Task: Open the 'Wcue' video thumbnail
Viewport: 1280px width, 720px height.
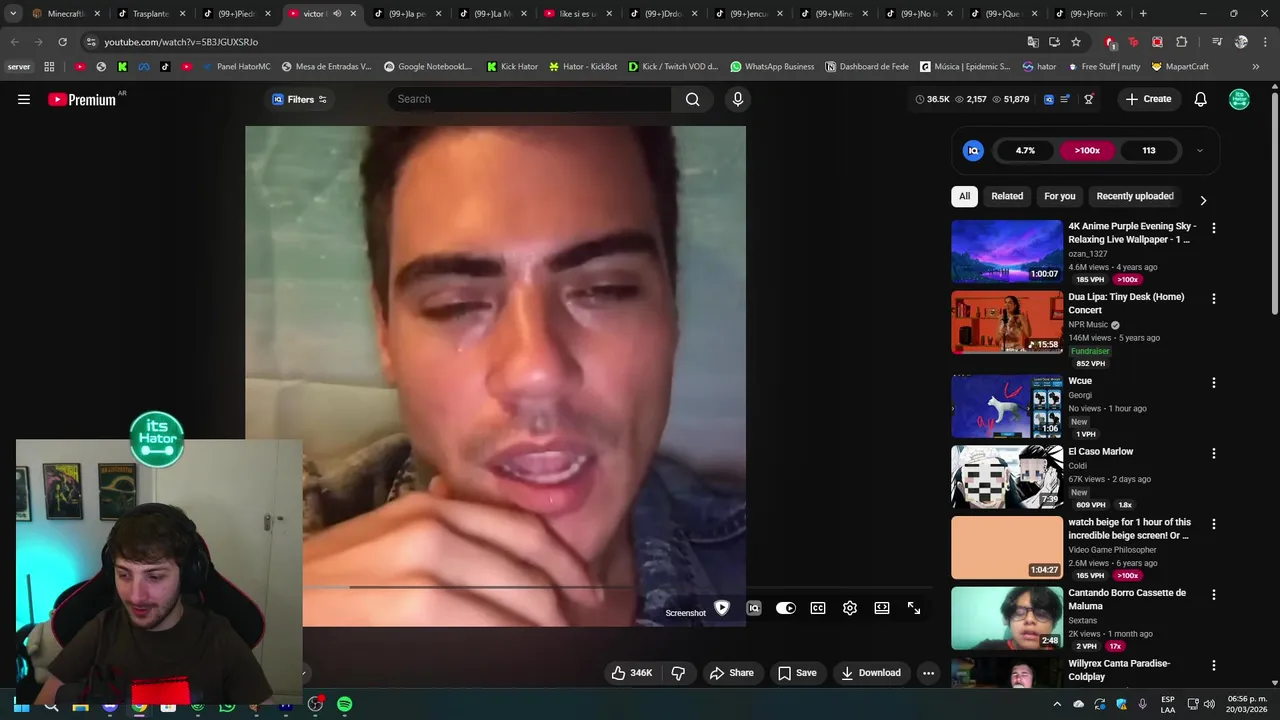Action: pyautogui.click(x=1007, y=406)
